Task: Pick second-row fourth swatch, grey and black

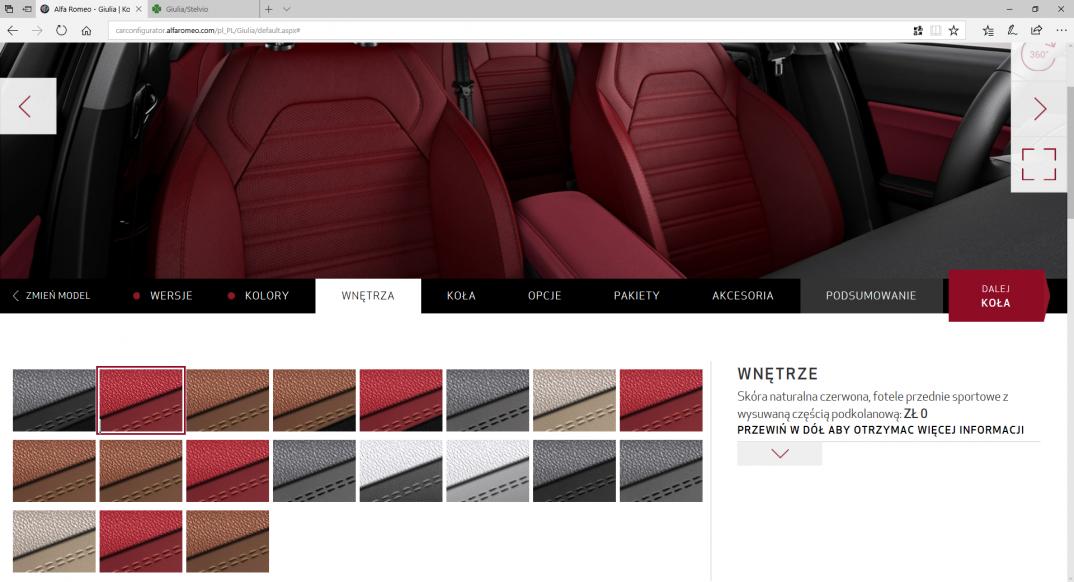Action: tap(314, 471)
